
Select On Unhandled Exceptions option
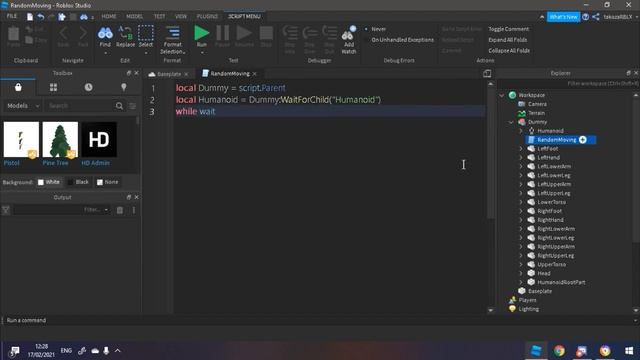coord(399,40)
